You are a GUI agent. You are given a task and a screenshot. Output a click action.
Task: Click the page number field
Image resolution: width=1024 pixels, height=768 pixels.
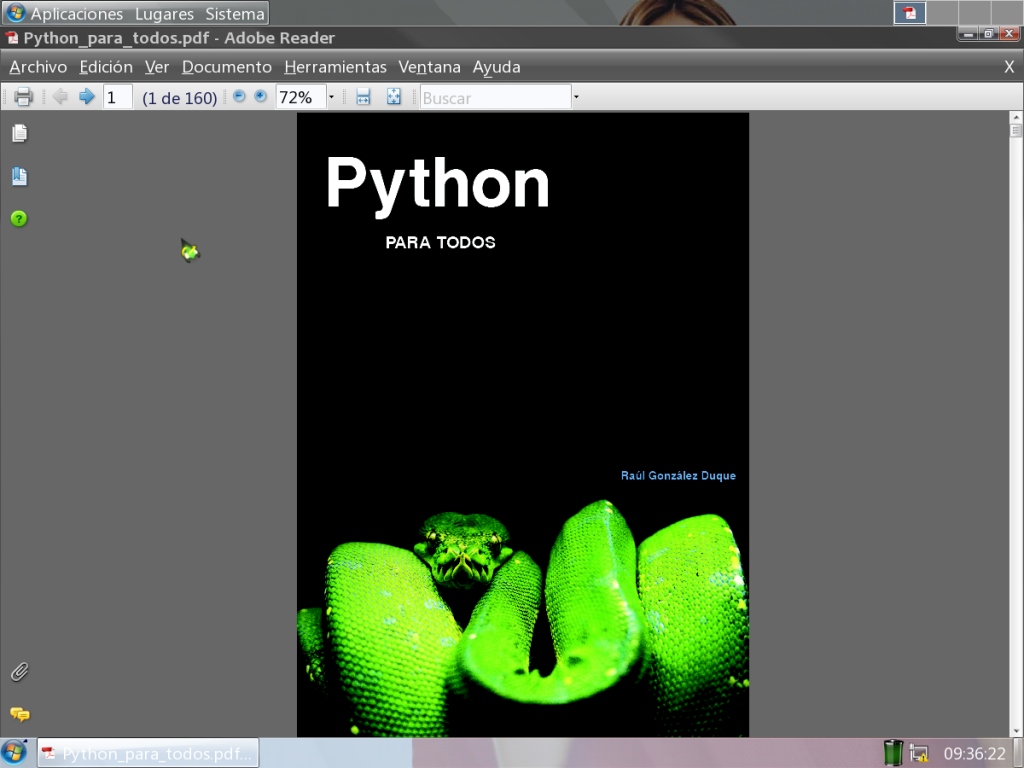click(x=118, y=97)
